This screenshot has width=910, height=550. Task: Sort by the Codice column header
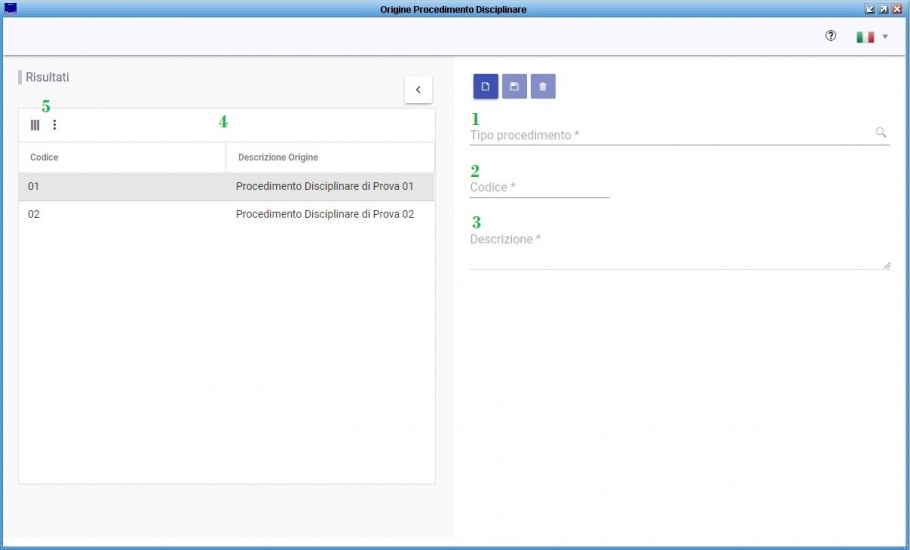click(44, 157)
